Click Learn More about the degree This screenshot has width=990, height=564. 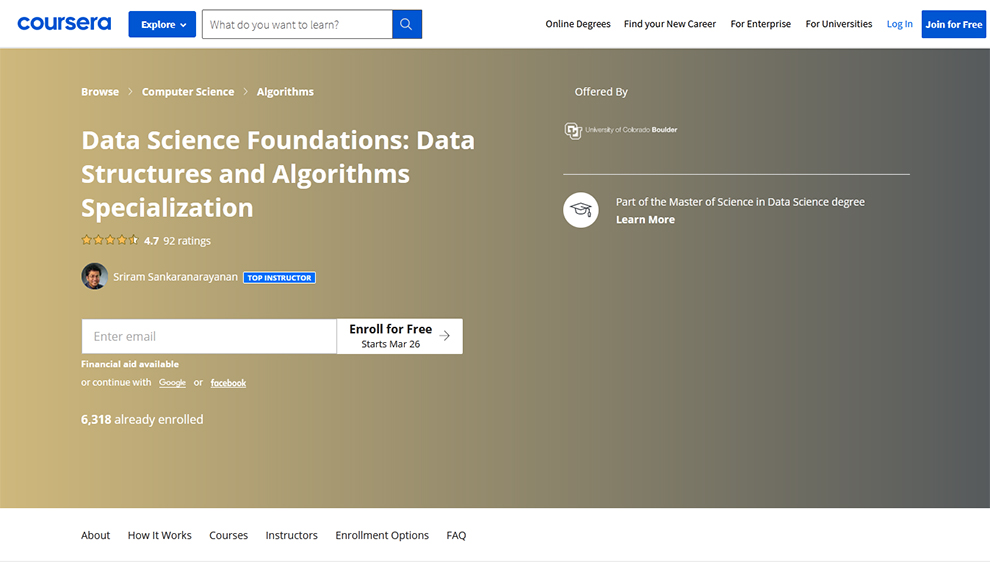(645, 220)
